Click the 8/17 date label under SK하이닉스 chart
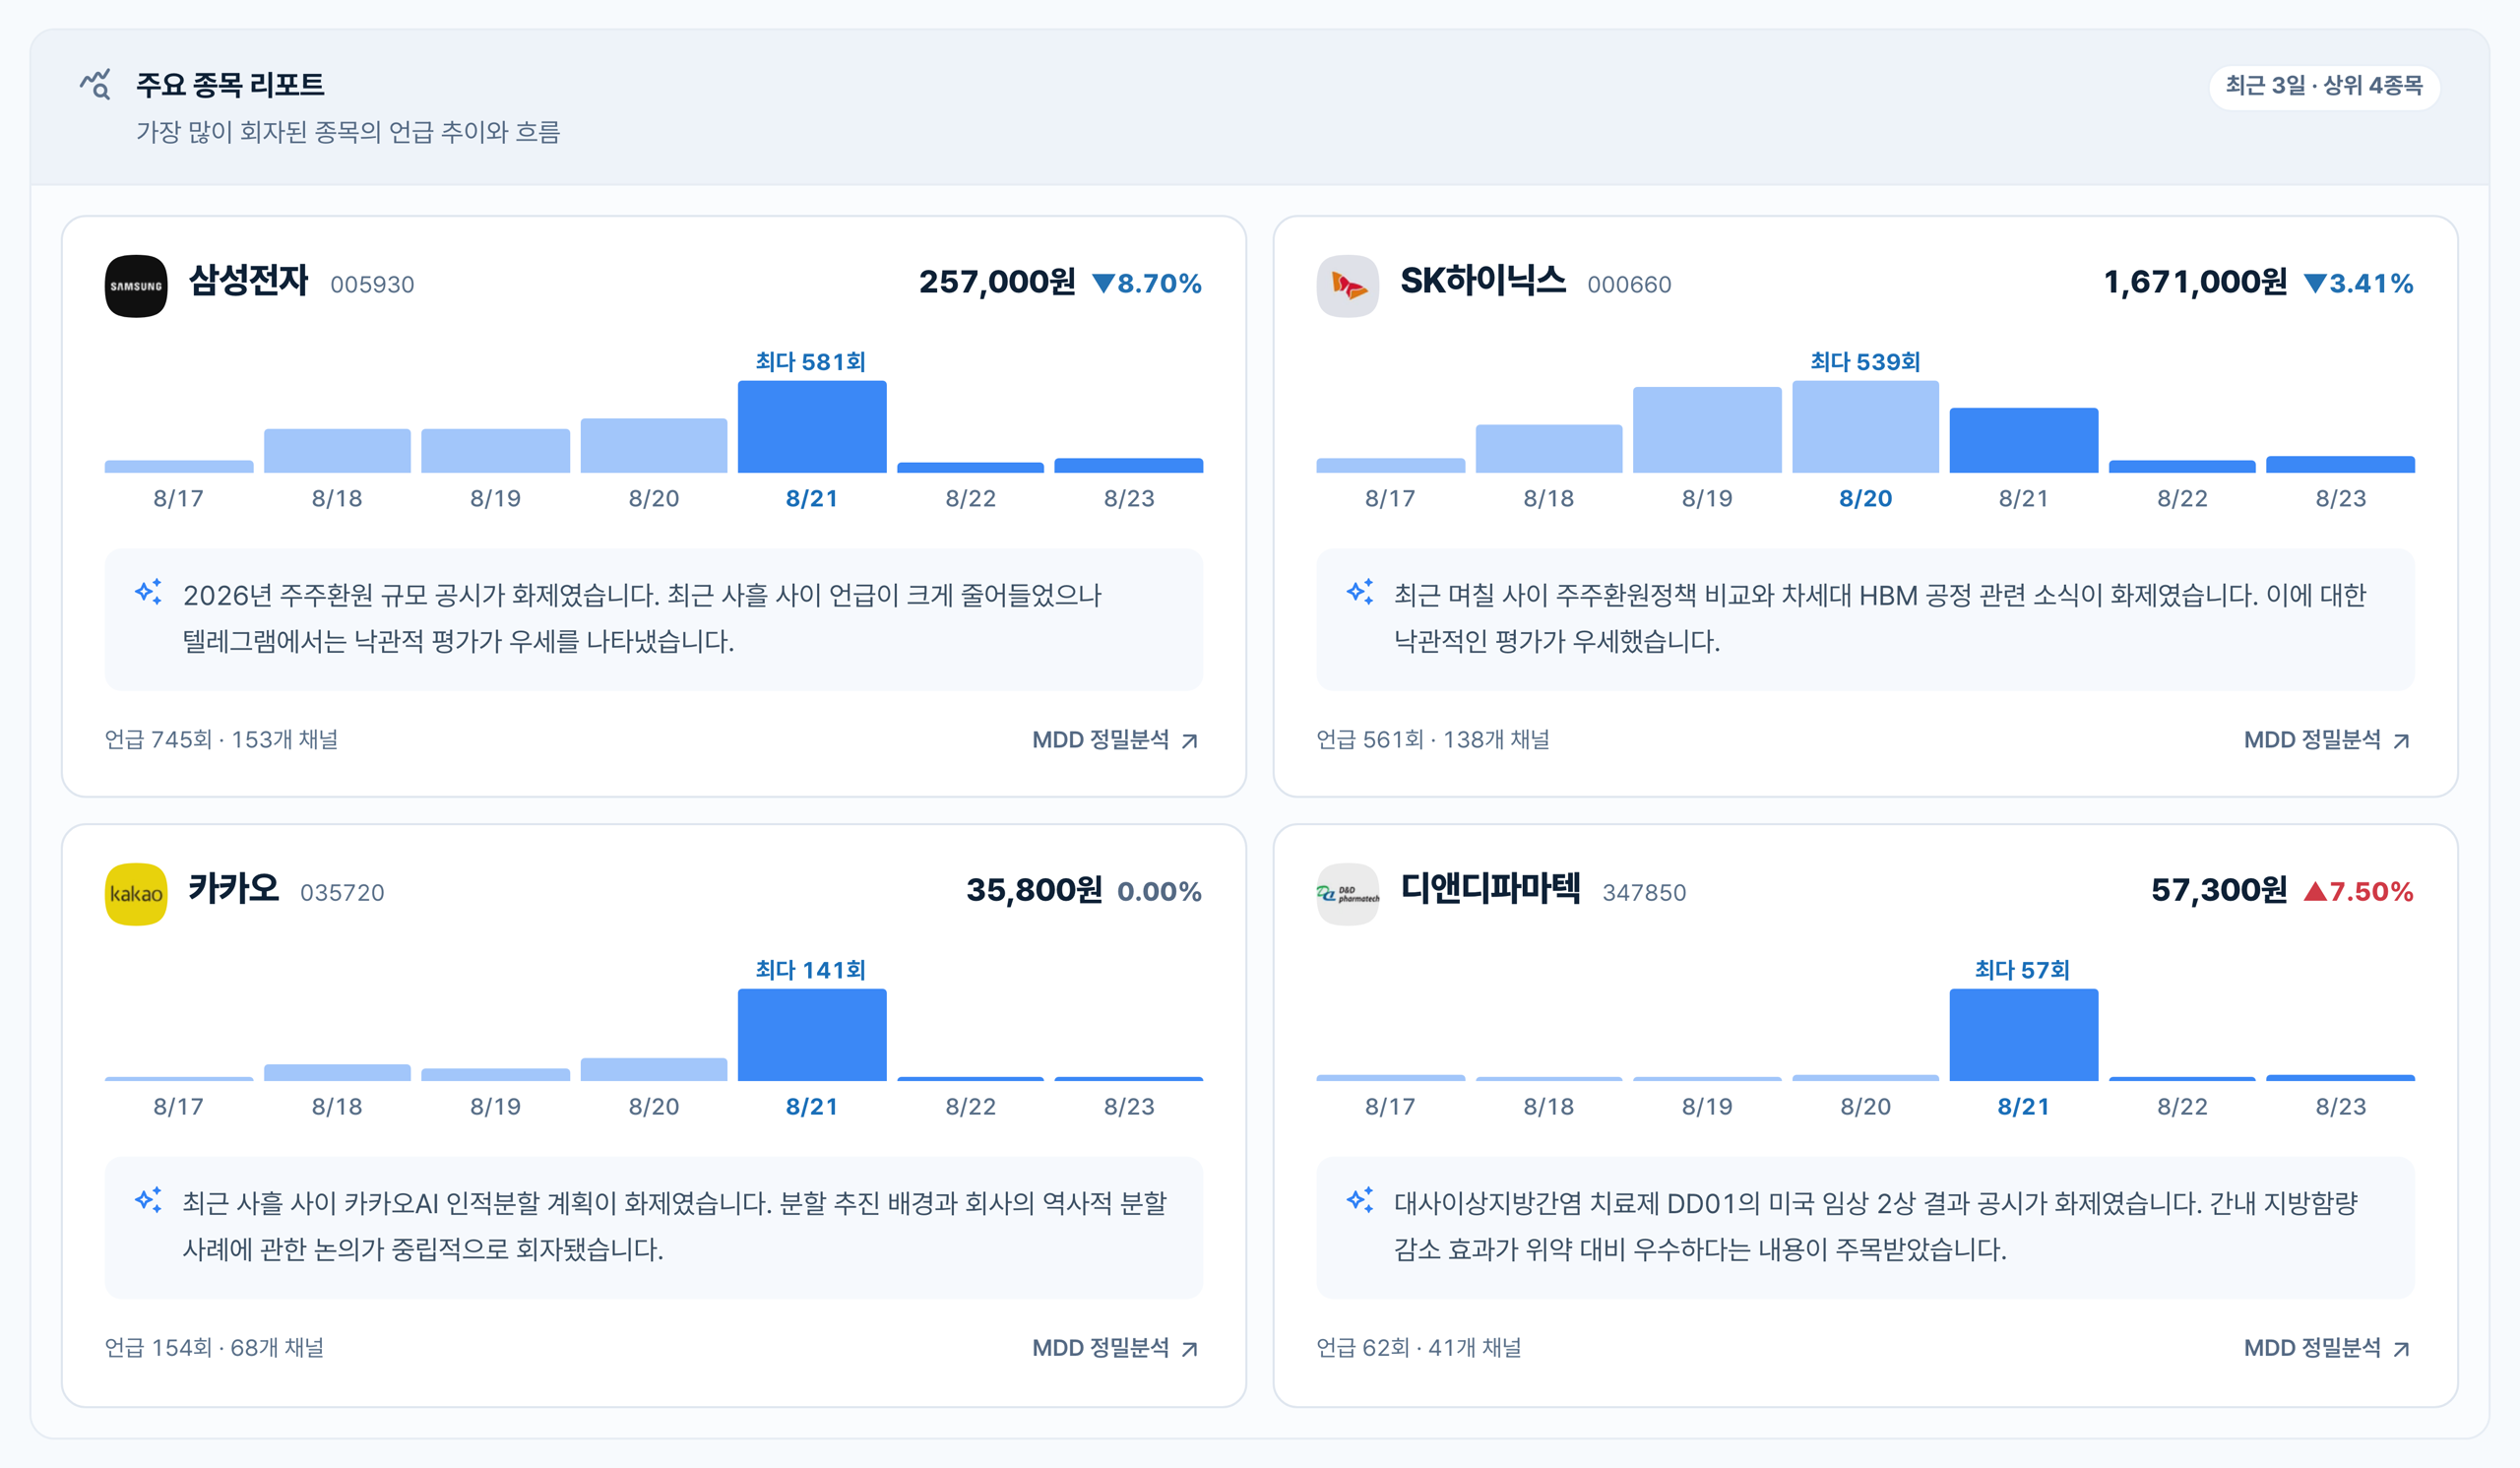Viewport: 2520px width, 1468px height. coord(1390,499)
